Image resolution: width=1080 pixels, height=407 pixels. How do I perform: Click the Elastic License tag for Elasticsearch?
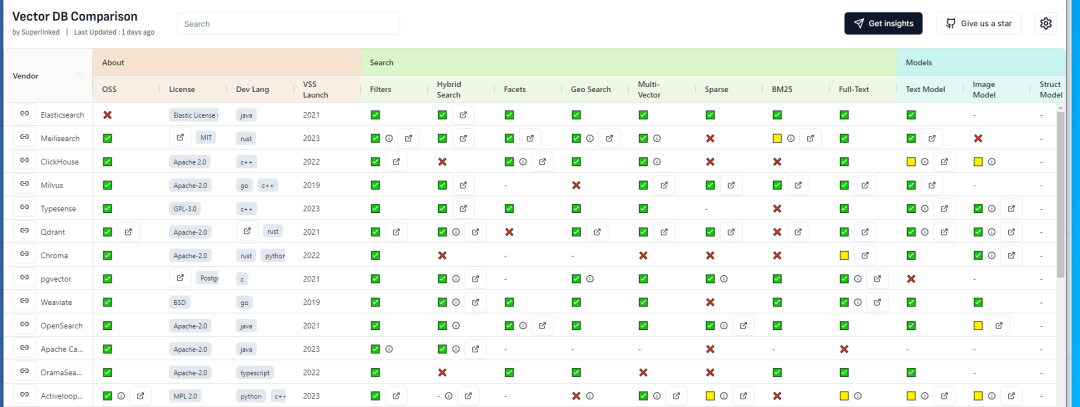coord(194,115)
